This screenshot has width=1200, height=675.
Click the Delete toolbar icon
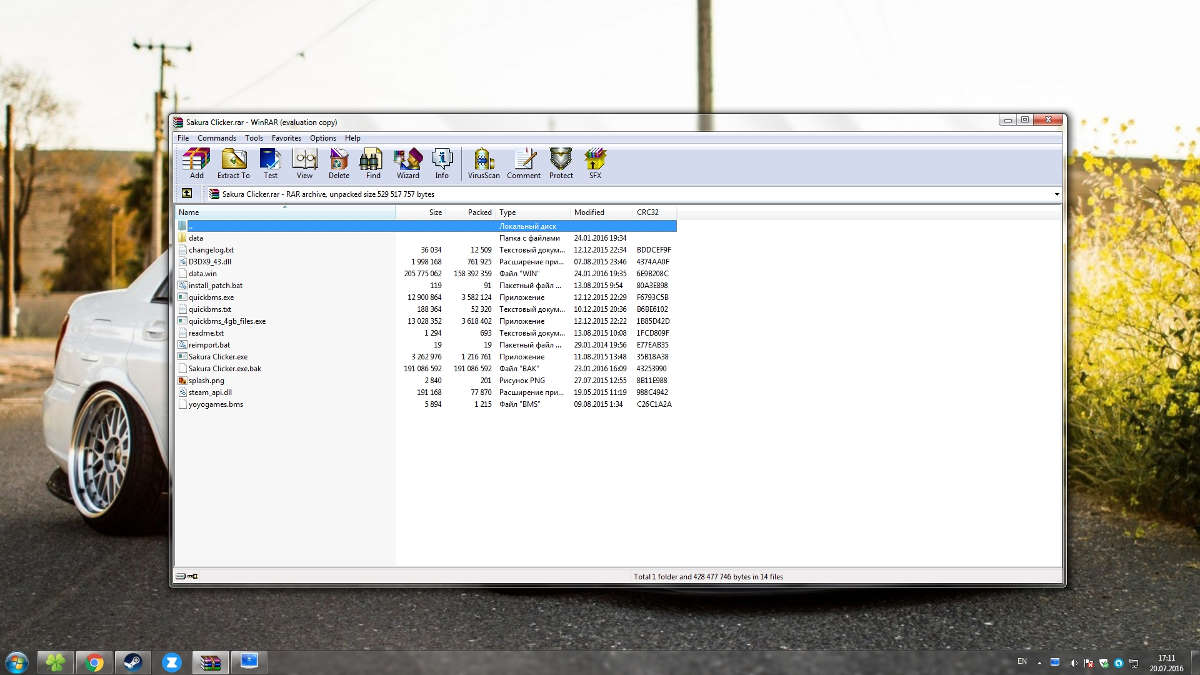339,163
